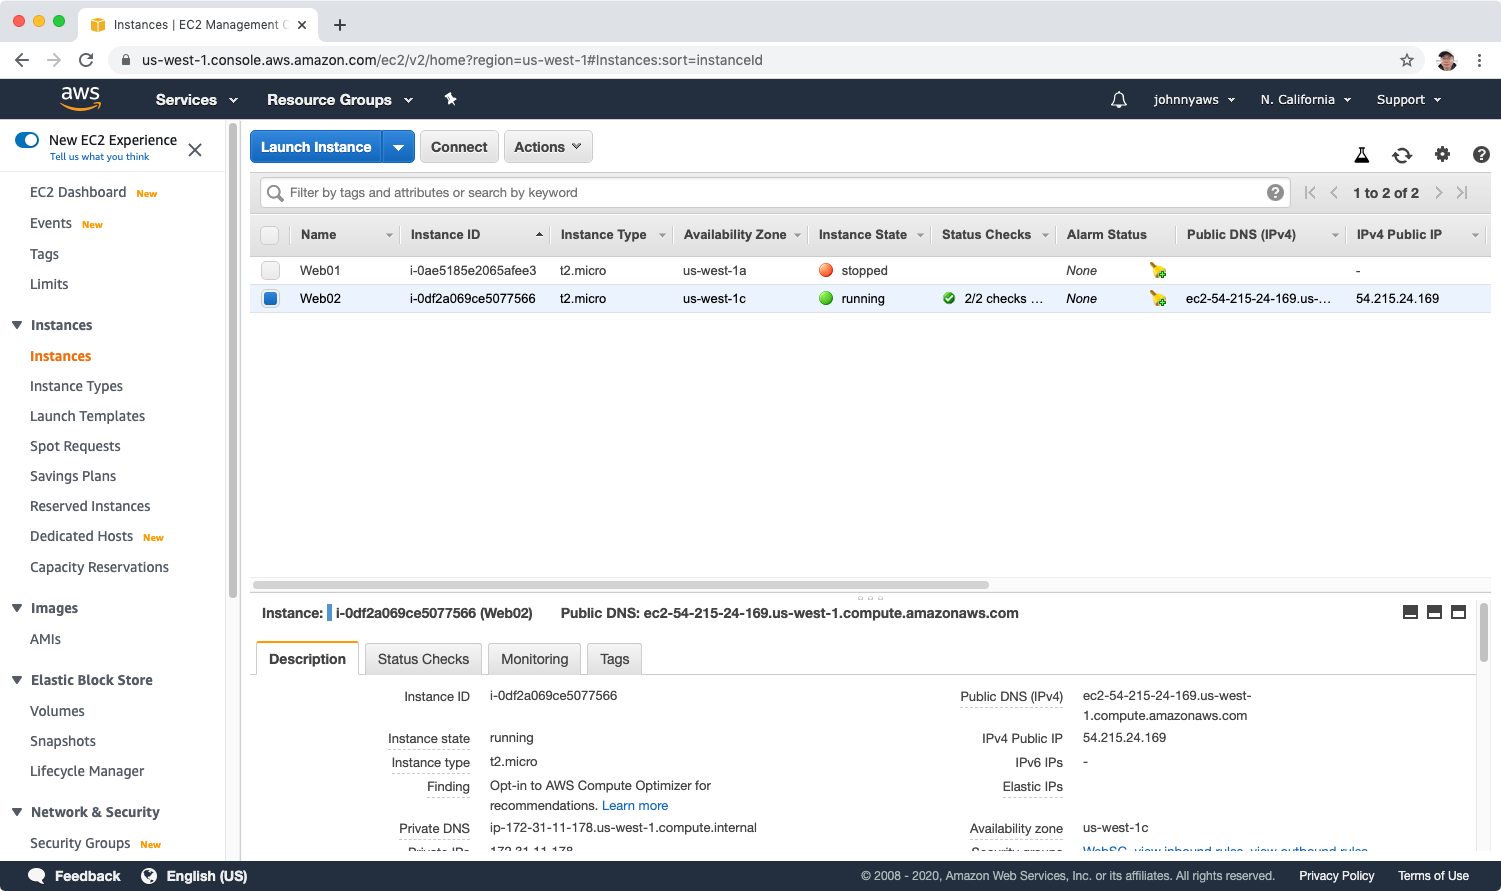Switch to the Monitoring tab

(x=534, y=659)
